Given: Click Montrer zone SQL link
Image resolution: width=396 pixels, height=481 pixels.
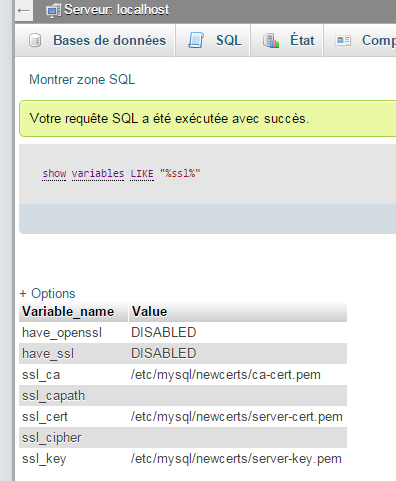Looking at the screenshot, I should [82, 80].
